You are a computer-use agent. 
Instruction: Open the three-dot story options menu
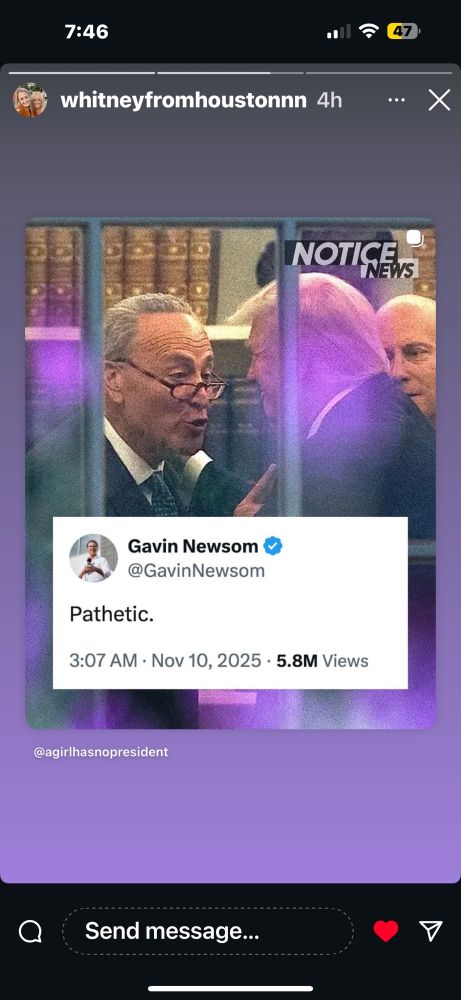(x=397, y=100)
